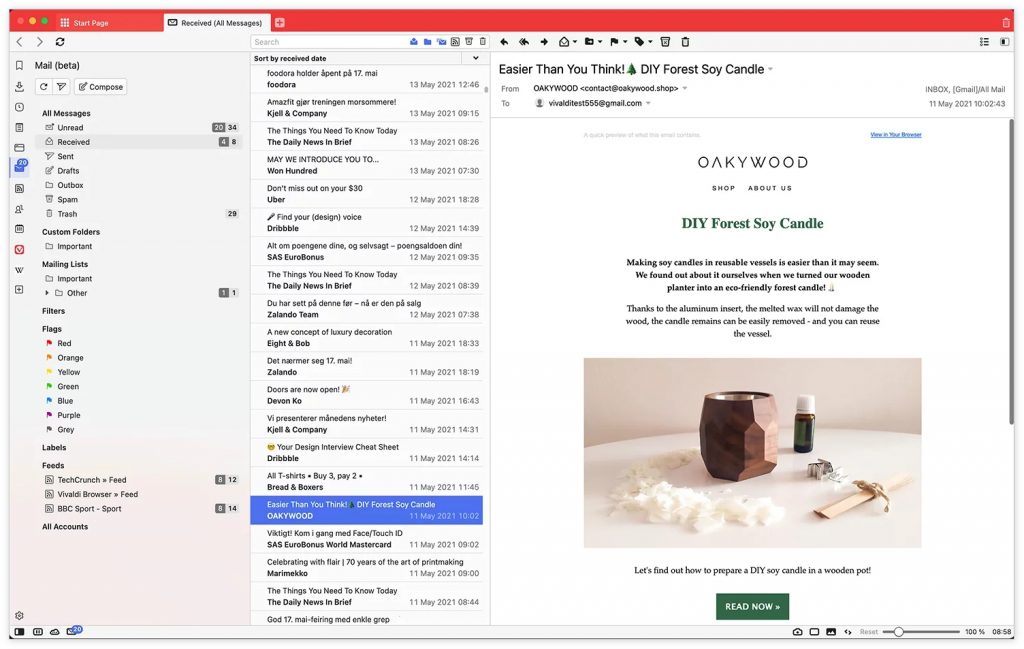
Task: Open the Bookmarks panel in the sidebar
Action: [x=19, y=66]
